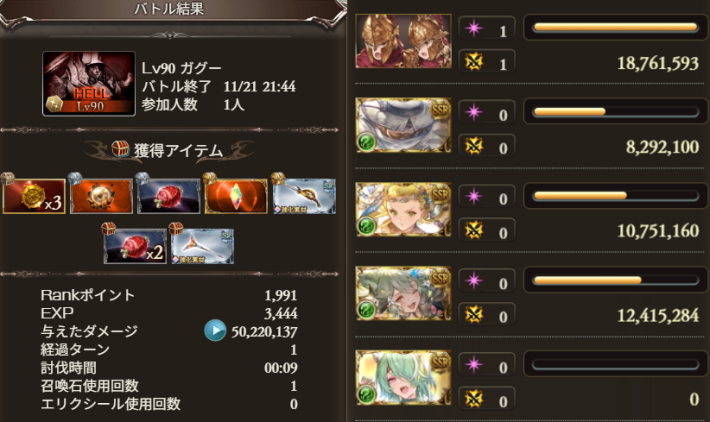Open the blonde SSR character portrait
This screenshot has width=710, height=422.
[x=403, y=209]
